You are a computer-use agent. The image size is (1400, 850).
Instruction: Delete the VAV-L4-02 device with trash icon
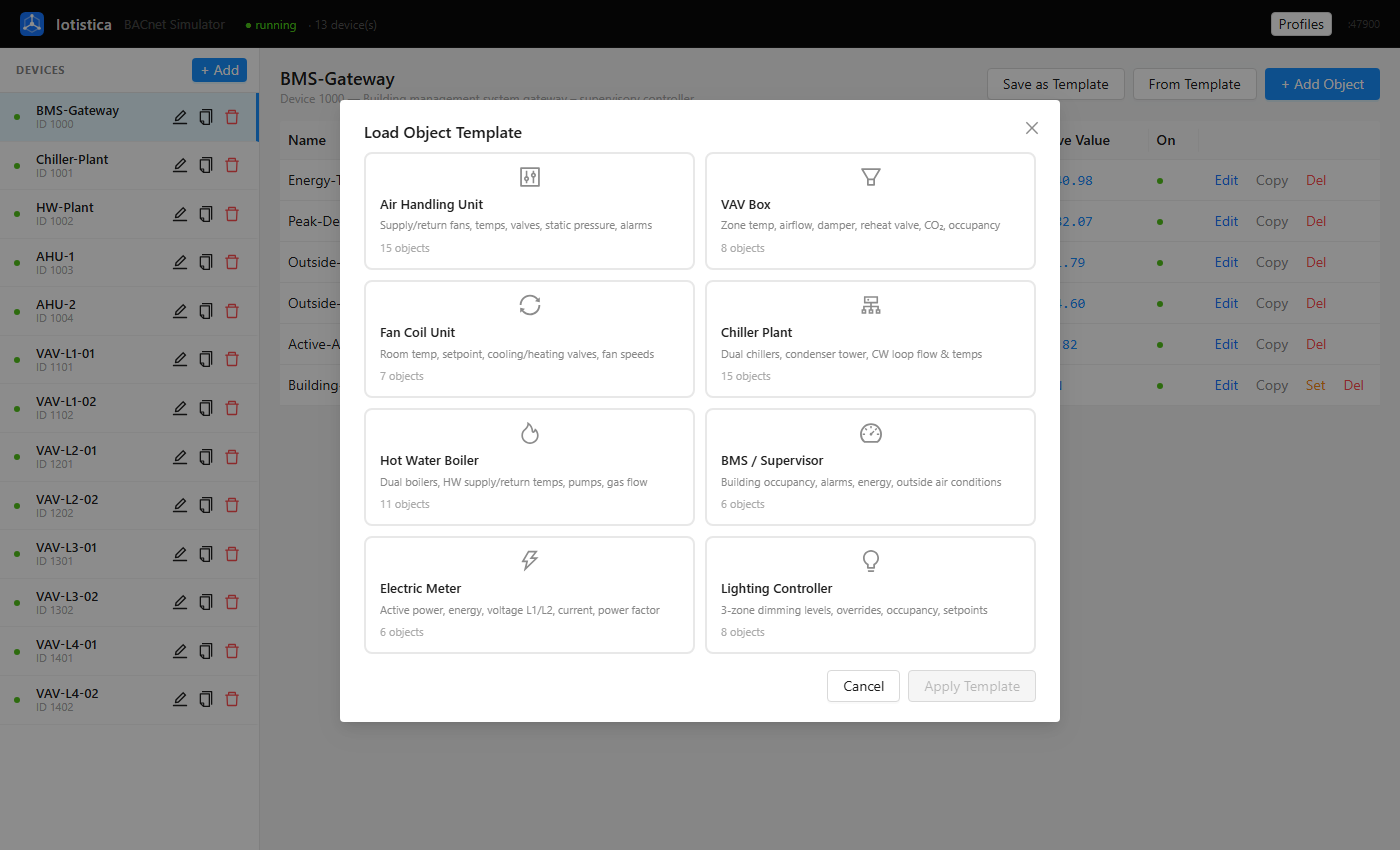[232, 699]
